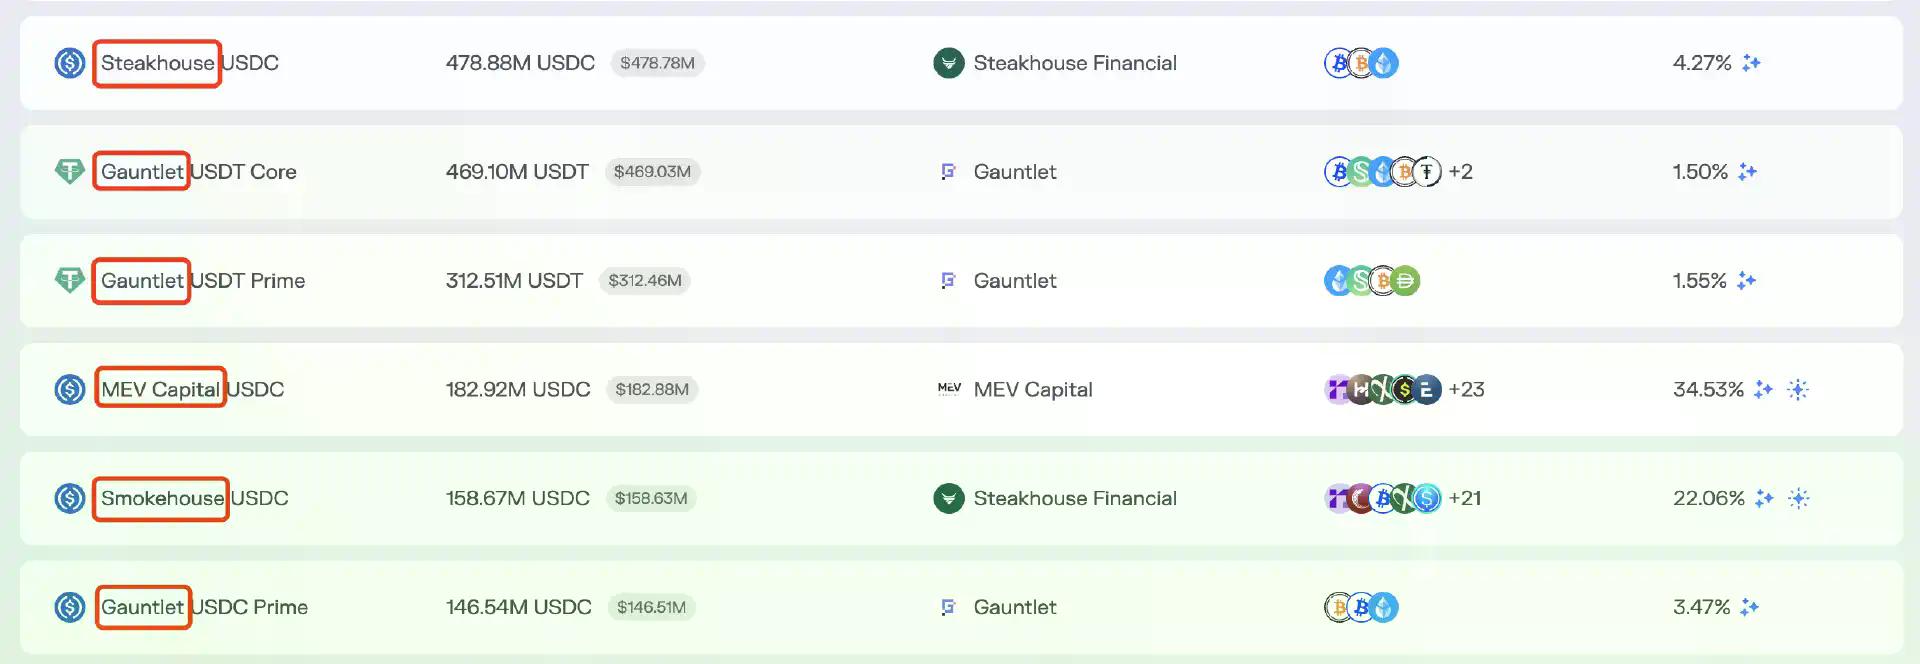
Task: Open the Smokehouse USDC vault
Action: coord(194,498)
